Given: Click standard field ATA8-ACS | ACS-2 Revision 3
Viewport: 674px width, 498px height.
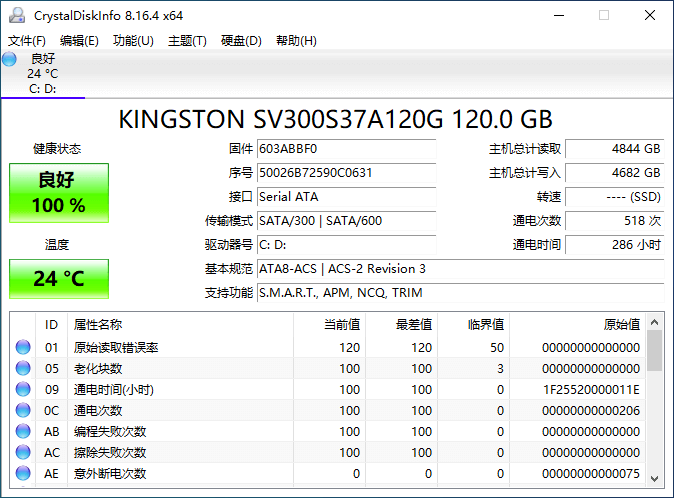Looking at the screenshot, I should click(x=461, y=269).
